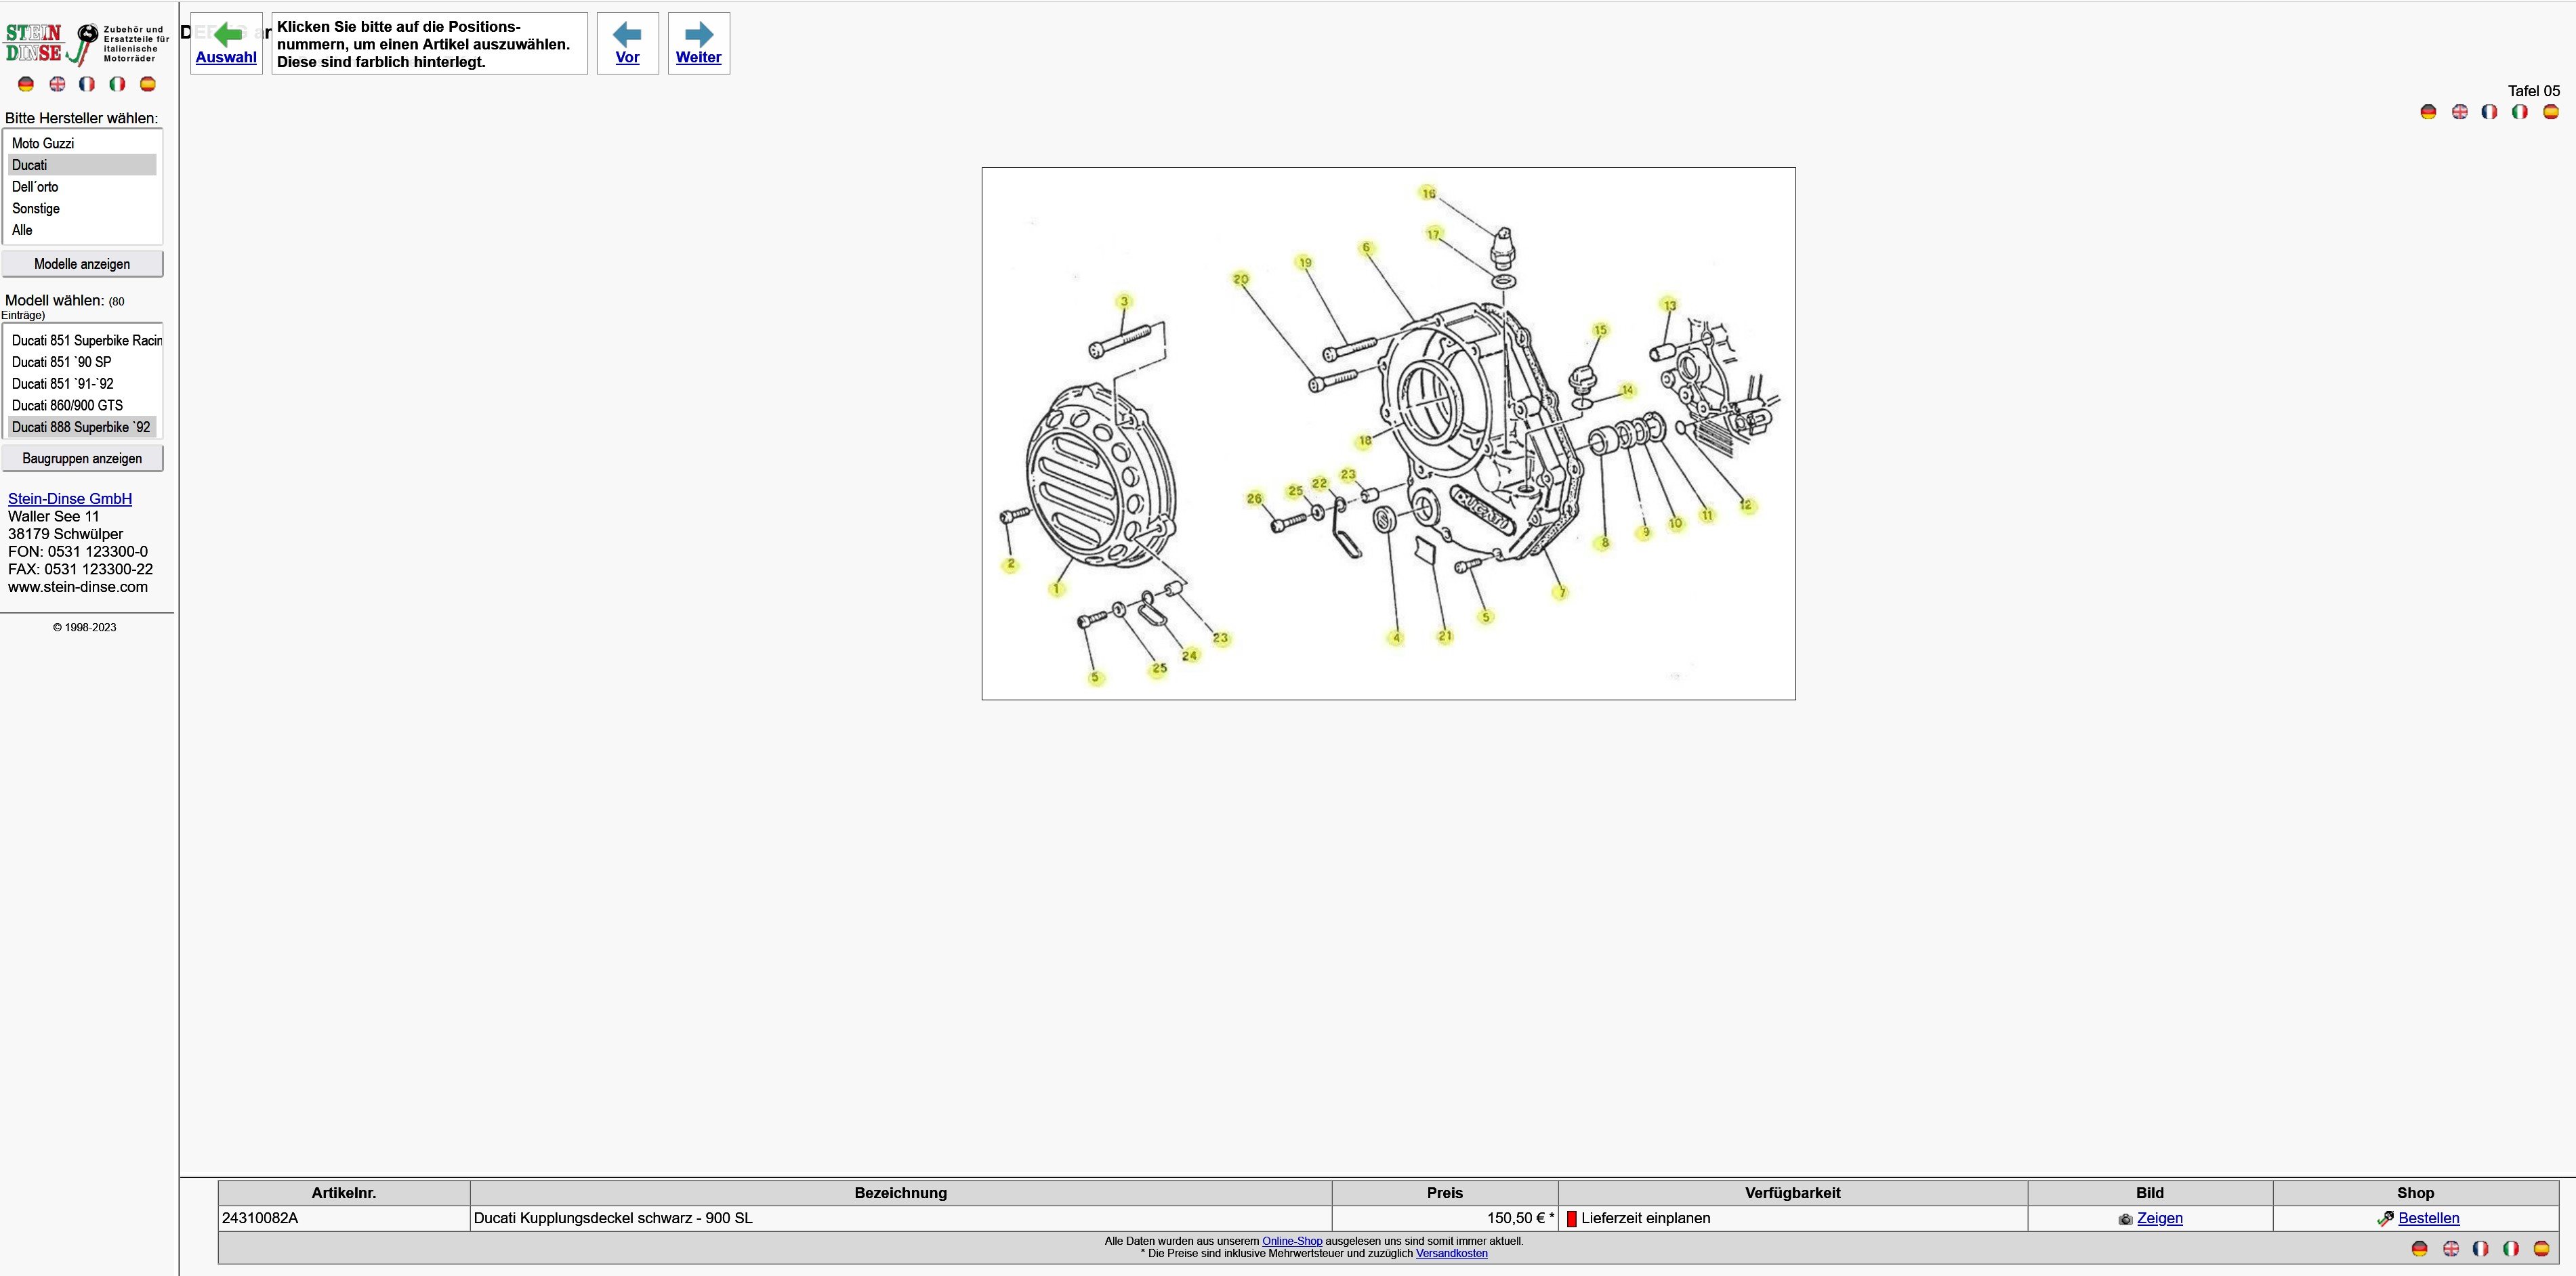Select the British flag in sidebar
The image size is (2576, 1276).
coord(57,84)
